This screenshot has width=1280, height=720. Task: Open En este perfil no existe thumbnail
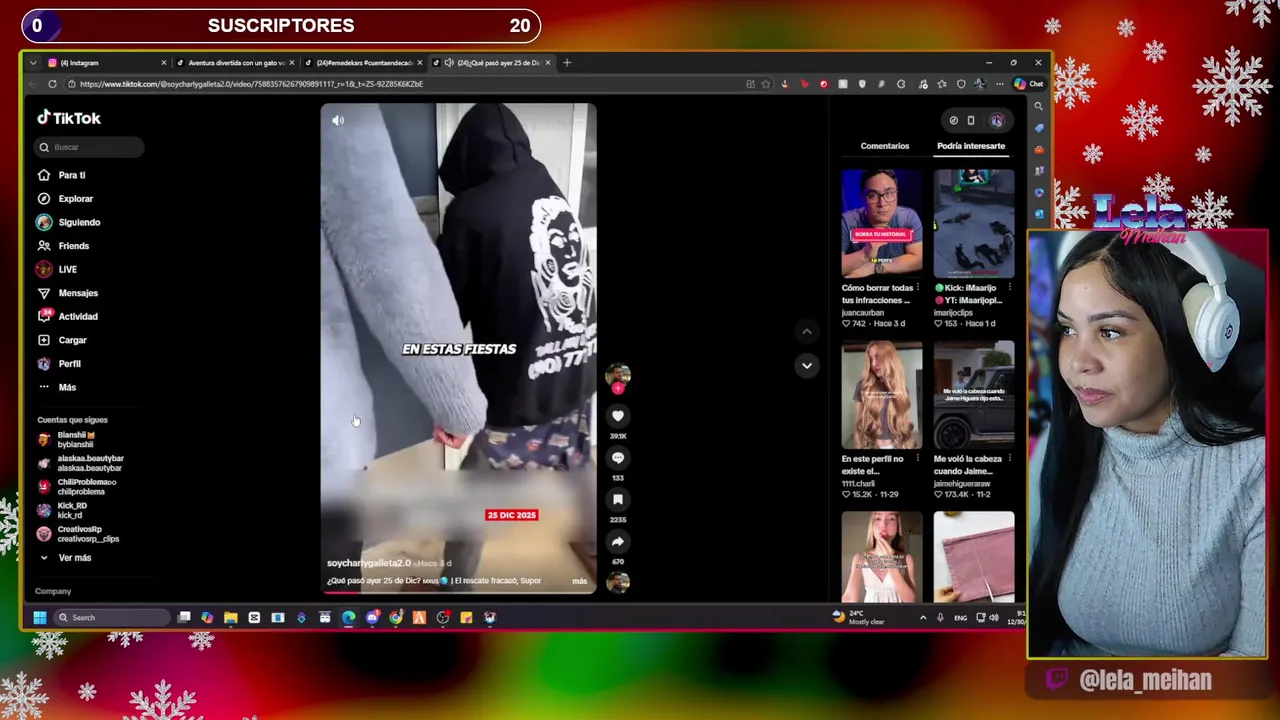(x=882, y=395)
